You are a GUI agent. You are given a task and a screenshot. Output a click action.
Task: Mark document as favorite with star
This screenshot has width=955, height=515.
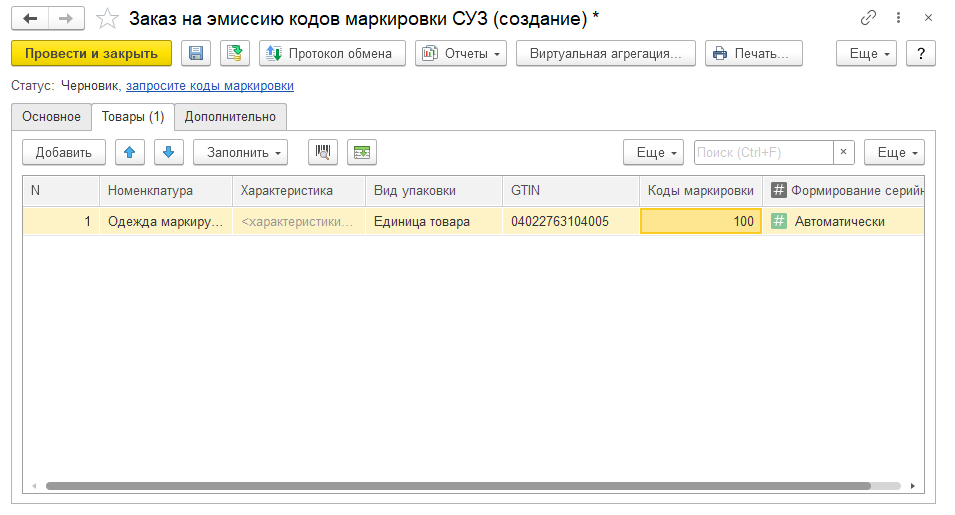tap(108, 19)
